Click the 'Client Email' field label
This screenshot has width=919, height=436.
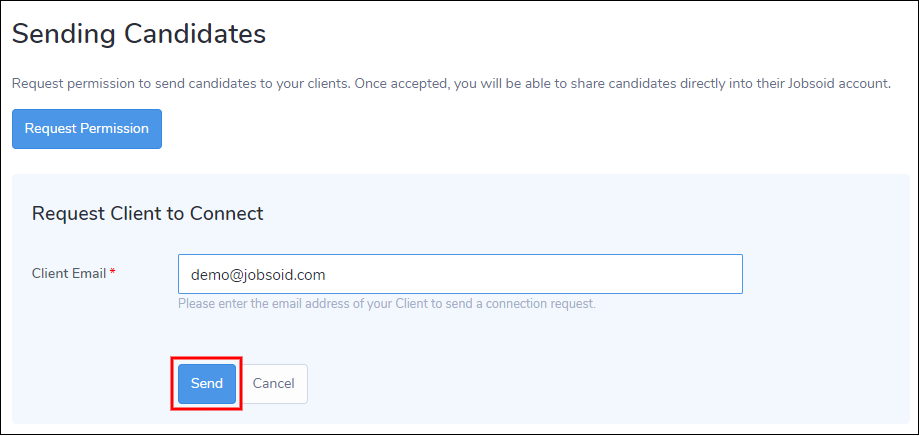(x=68, y=273)
